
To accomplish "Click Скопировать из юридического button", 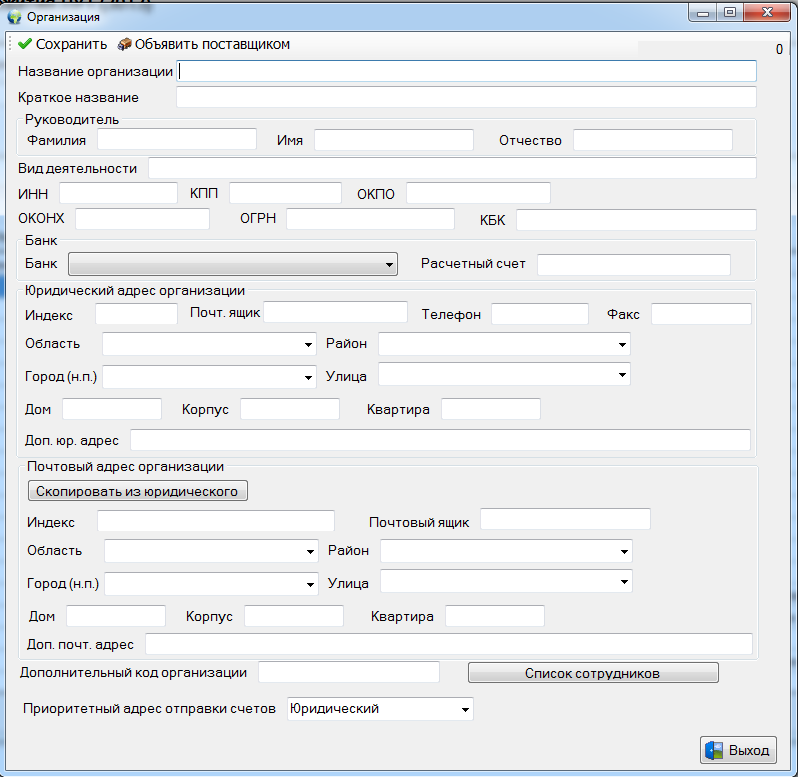I will [136, 491].
